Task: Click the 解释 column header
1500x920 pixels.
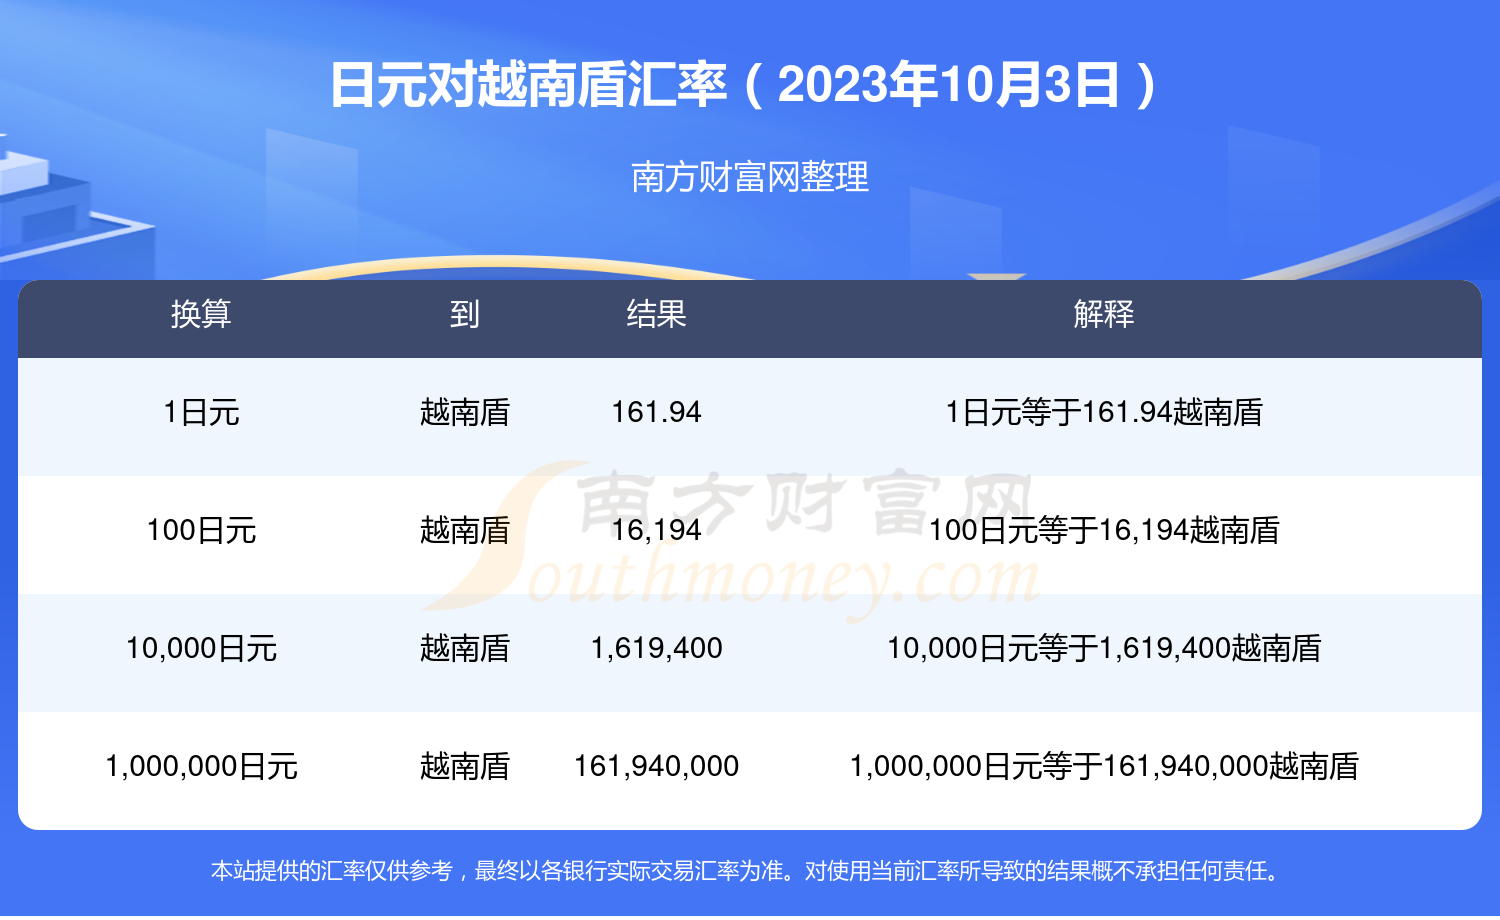Action: click(x=1104, y=314)
